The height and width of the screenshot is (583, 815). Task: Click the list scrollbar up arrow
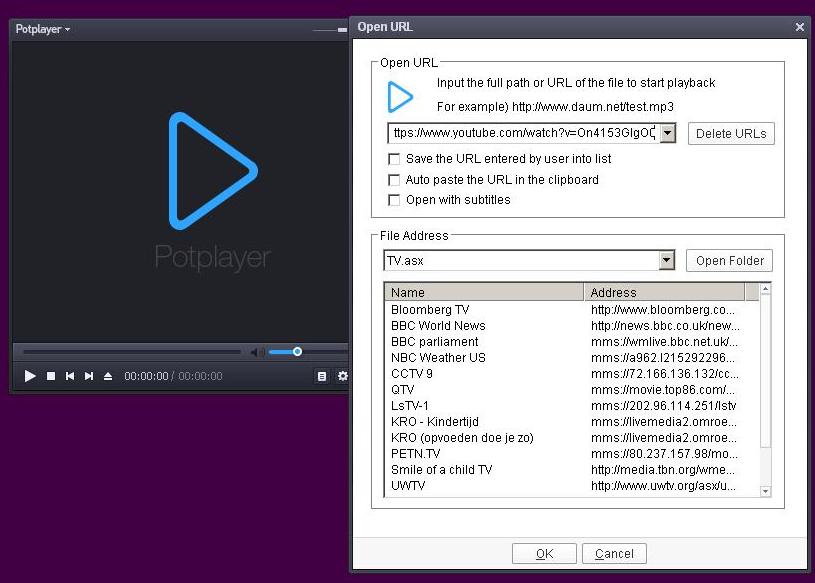[765, 289]
